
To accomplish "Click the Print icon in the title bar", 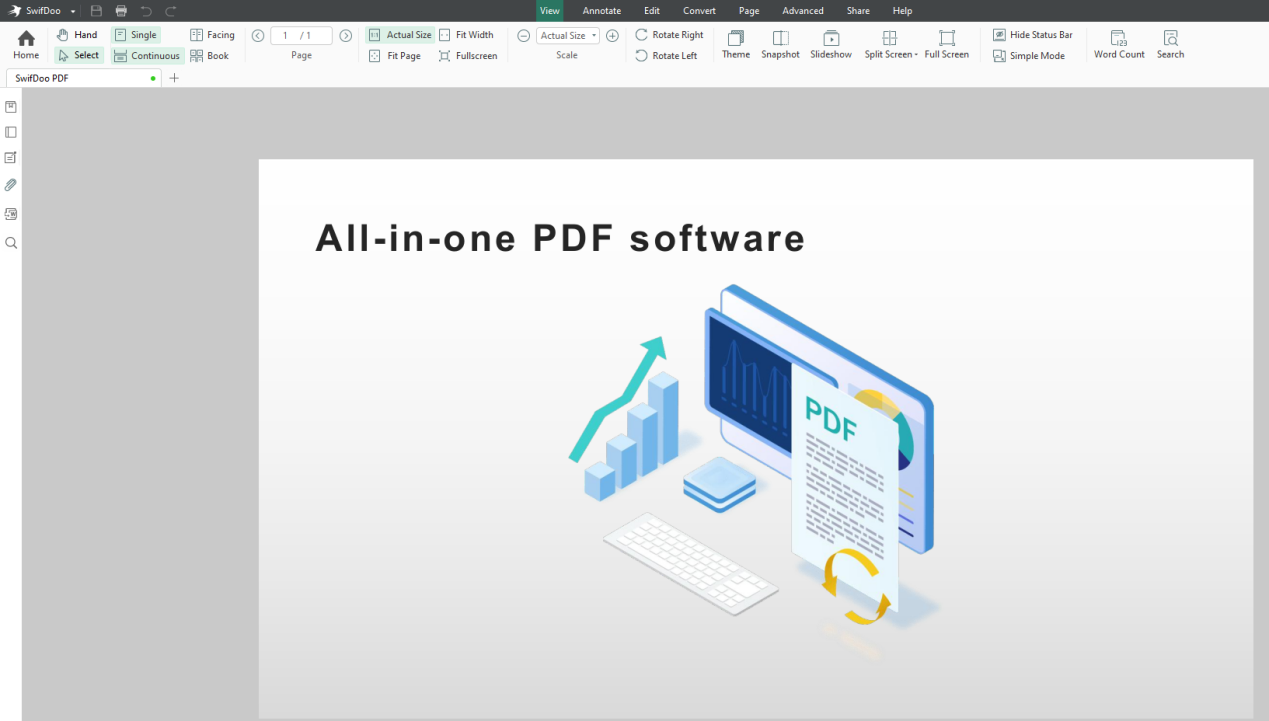I will [x=121, y=11].
